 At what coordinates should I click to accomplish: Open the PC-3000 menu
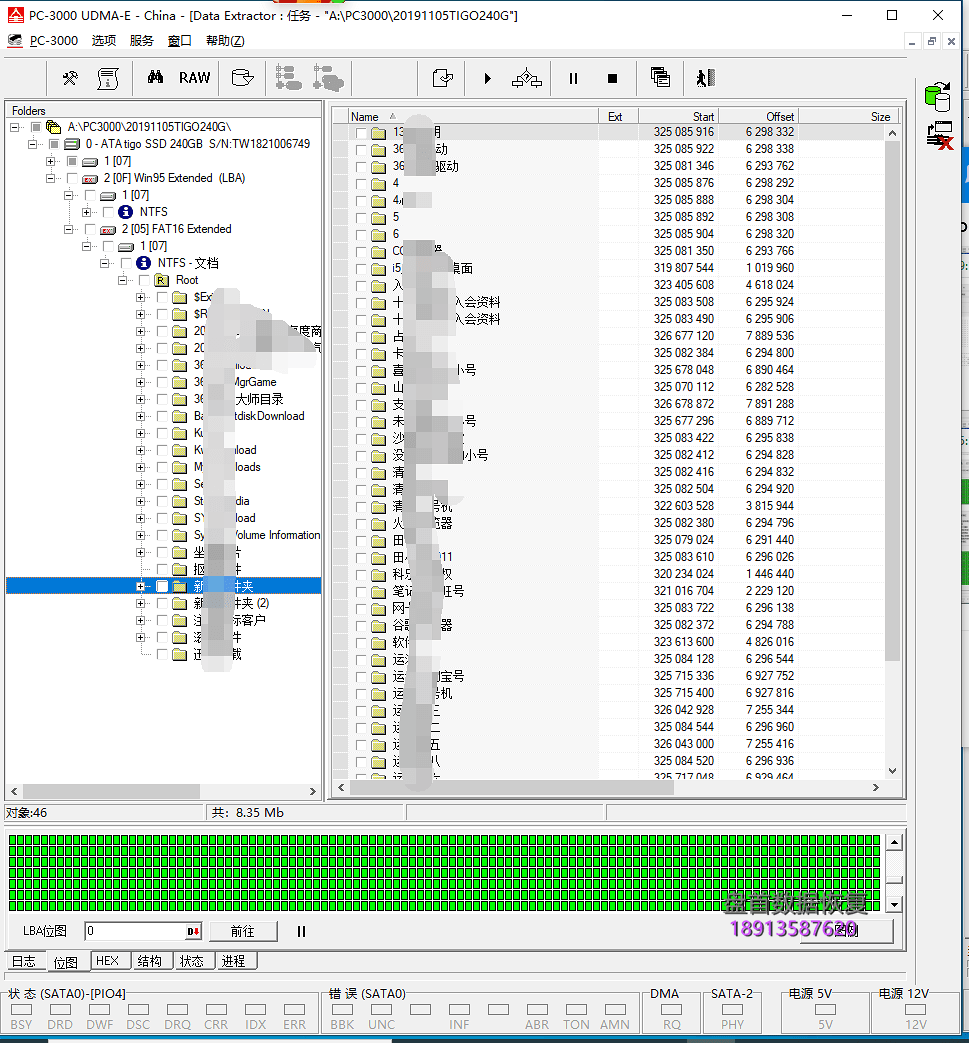point(54,41)
